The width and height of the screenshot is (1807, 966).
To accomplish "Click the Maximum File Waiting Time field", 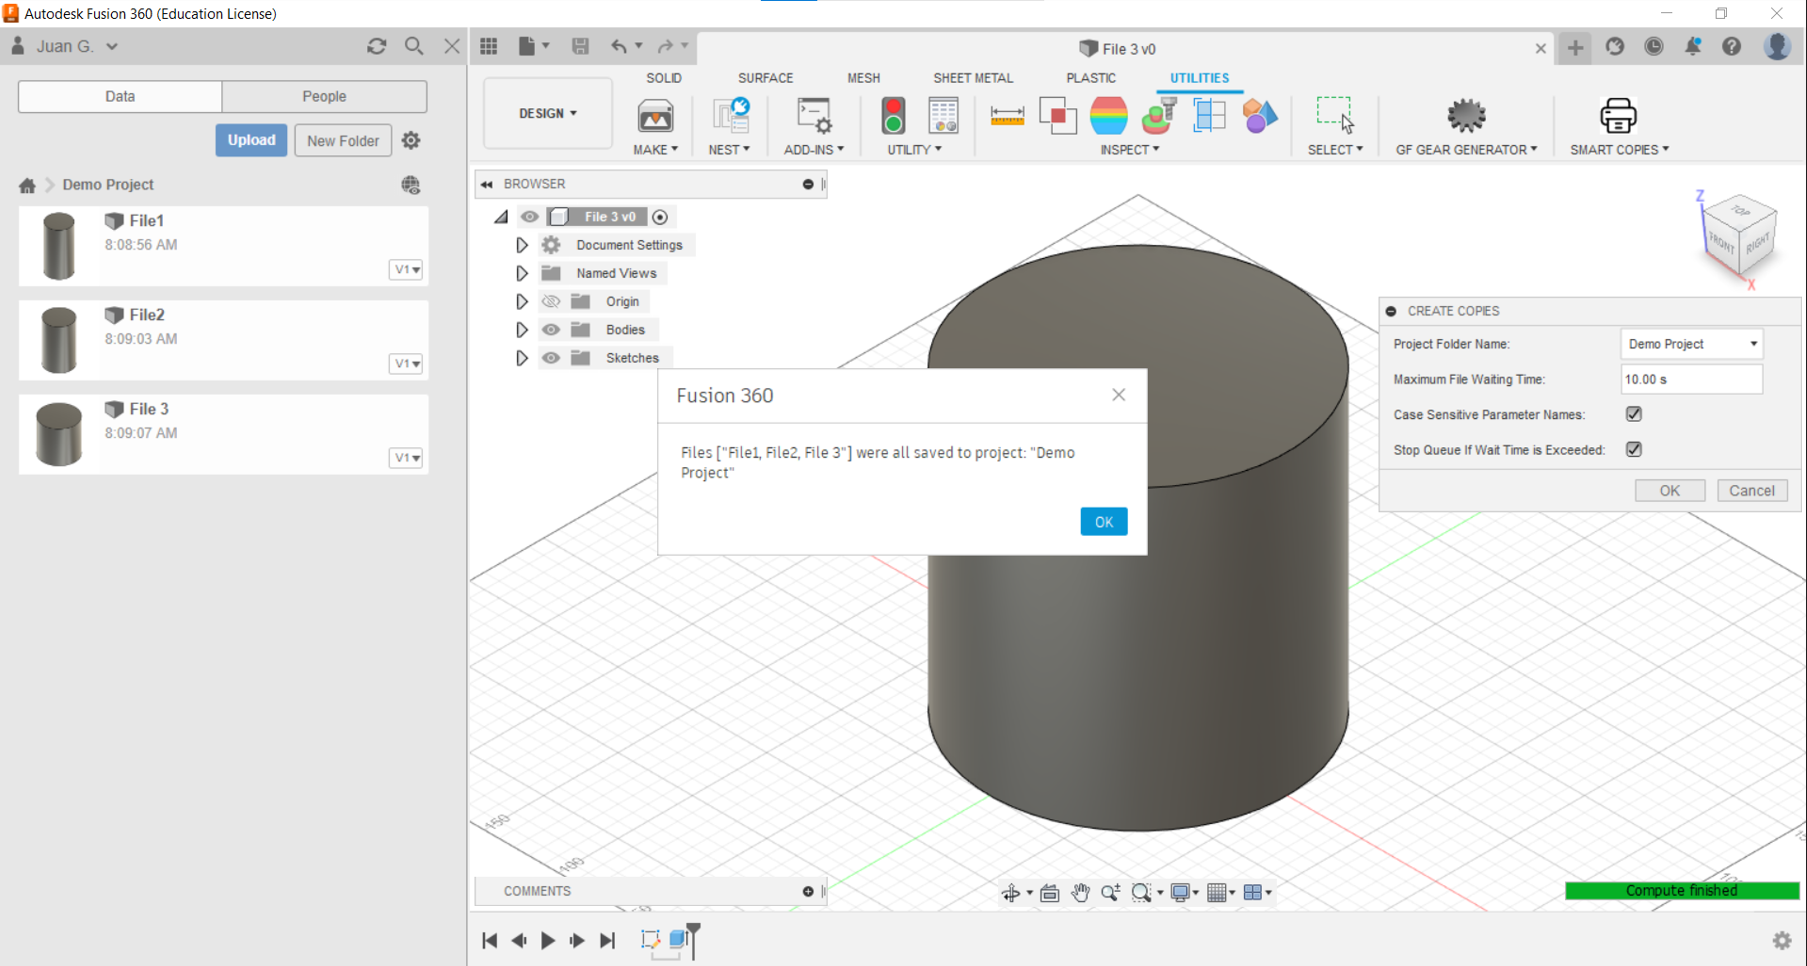I will (1690, 380).
